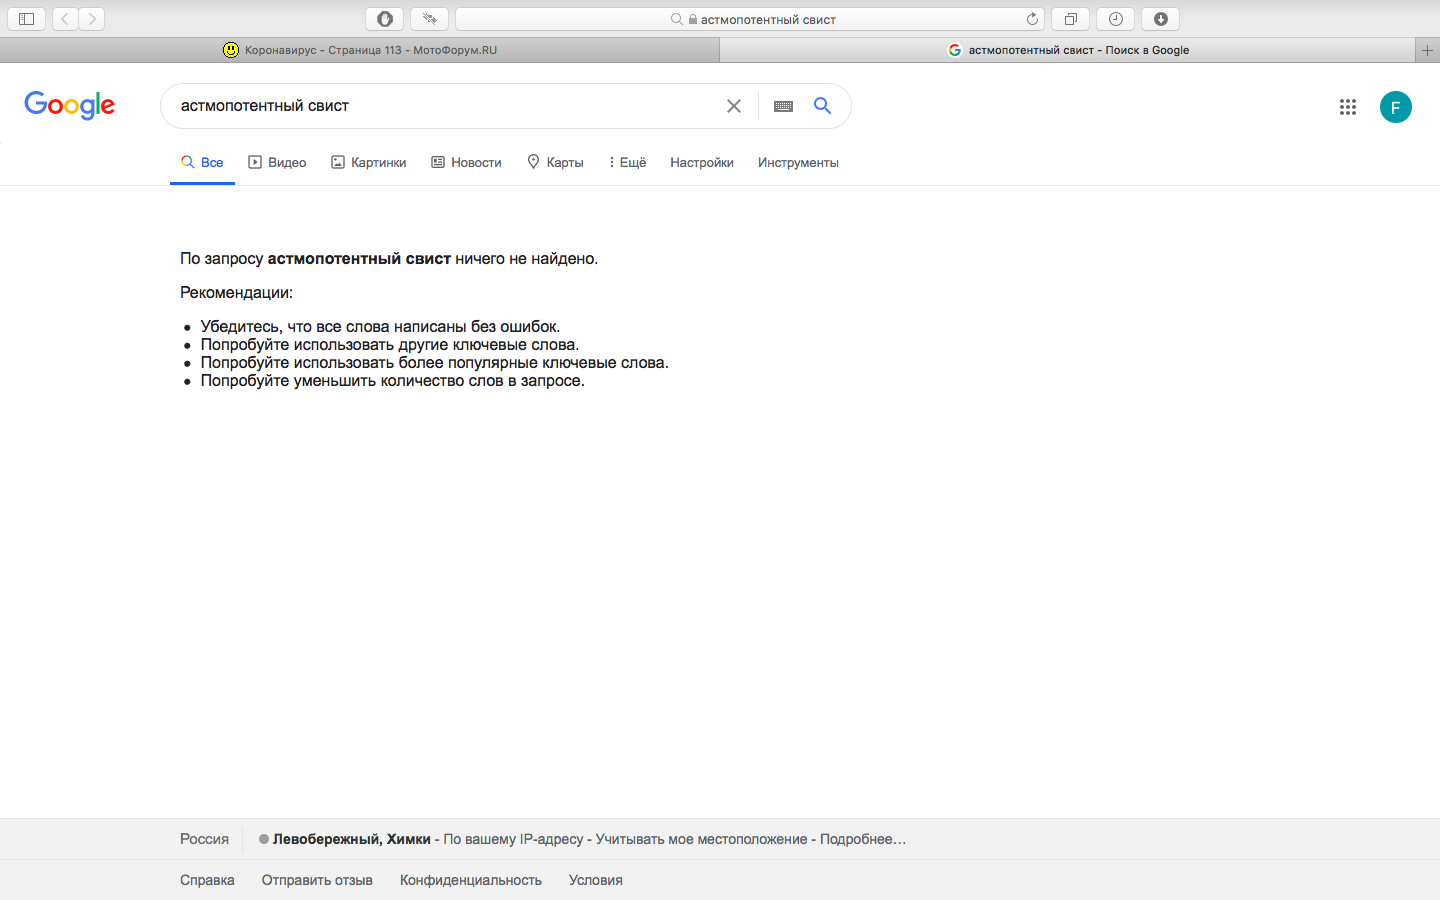Screen dimensions: 1440x900
Task: Open the tab overview button
Action: coord(1070,19)
